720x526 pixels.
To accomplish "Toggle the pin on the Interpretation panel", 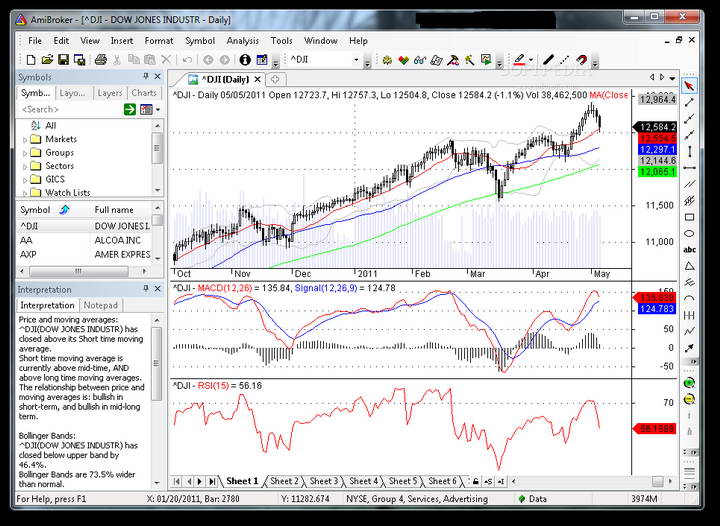I will 146,289.
